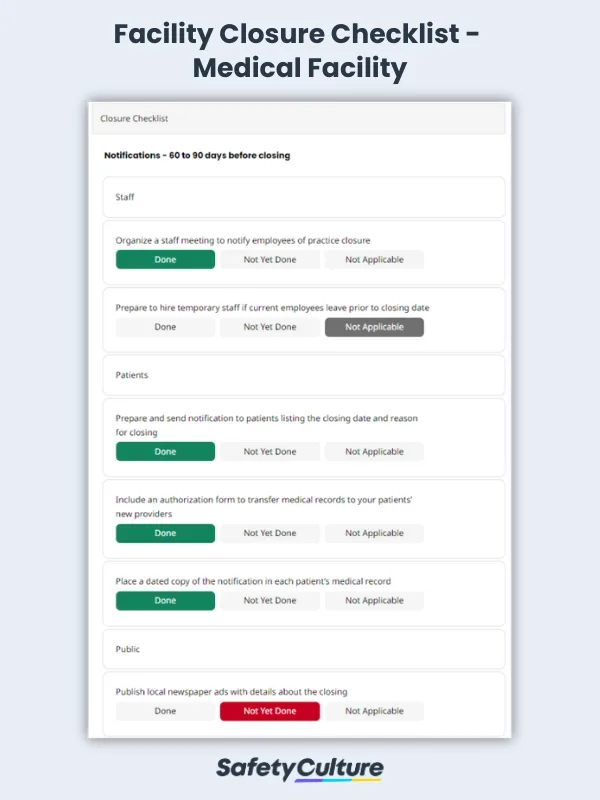Set temporary staff item to Done
600x800 pixels.
[165, 327]
